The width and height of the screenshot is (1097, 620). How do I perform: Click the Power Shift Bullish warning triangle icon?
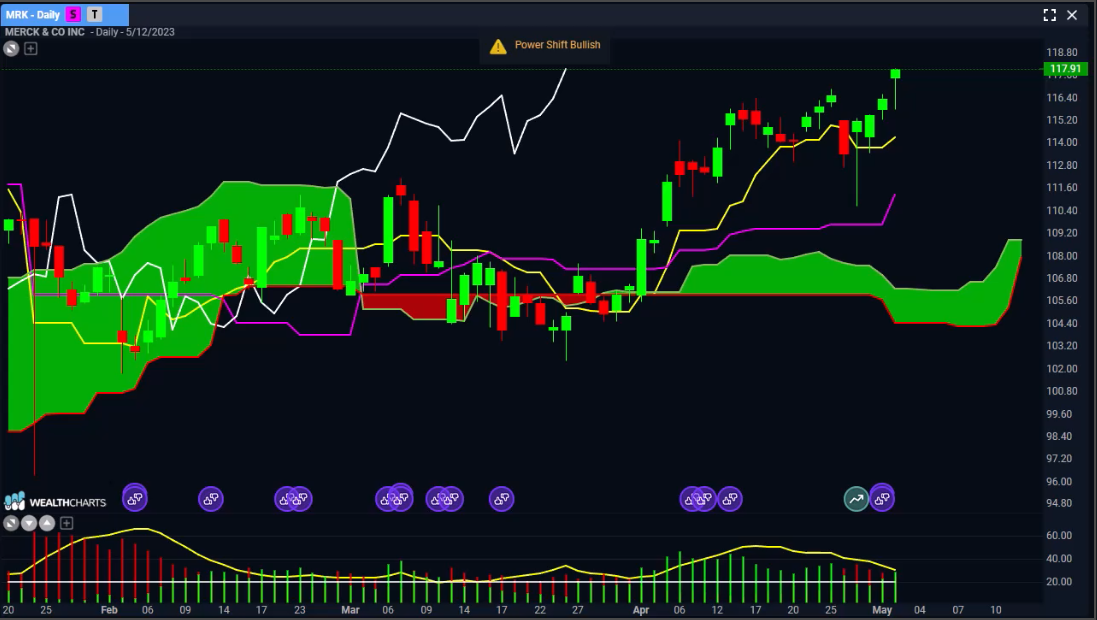(x=497, y=46)
